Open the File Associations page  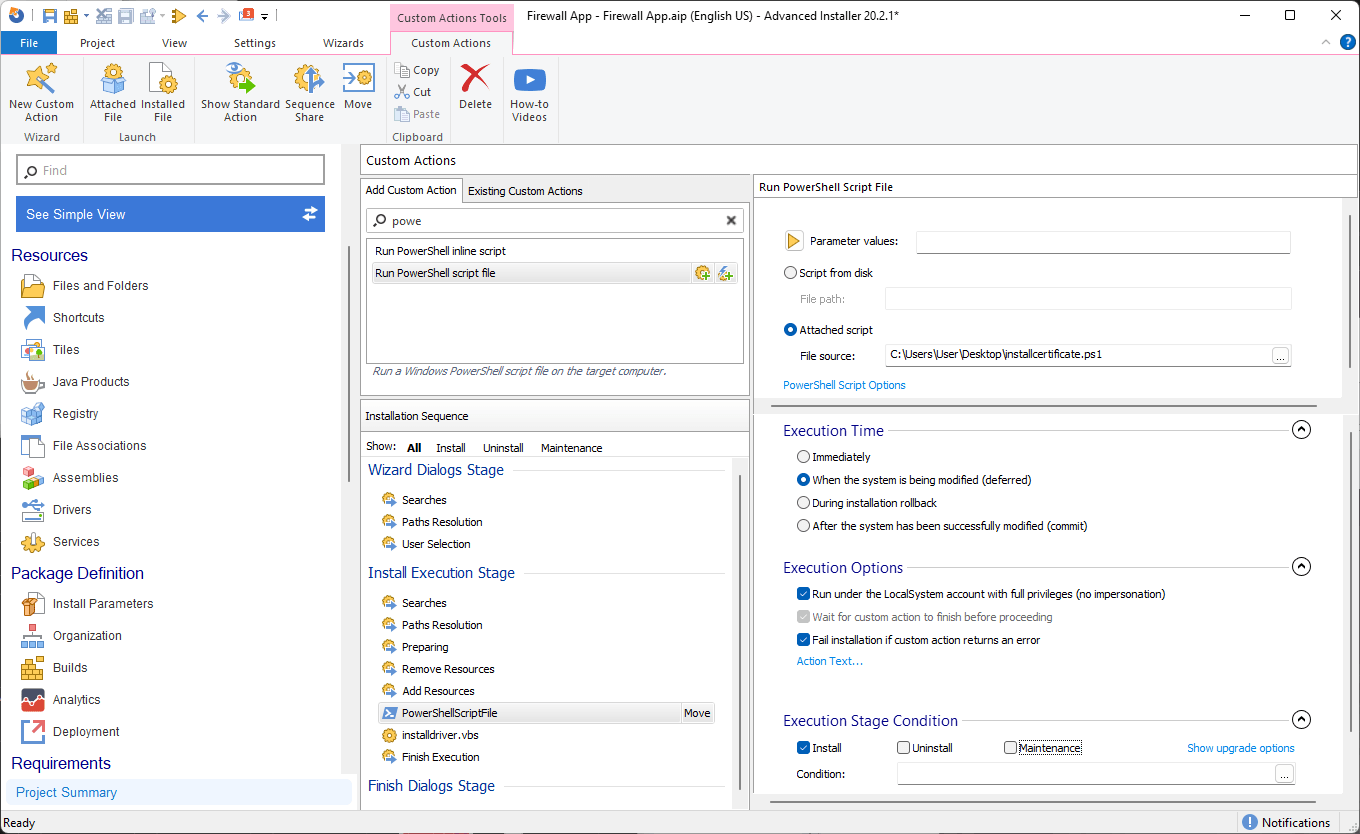tap(99, 446)
